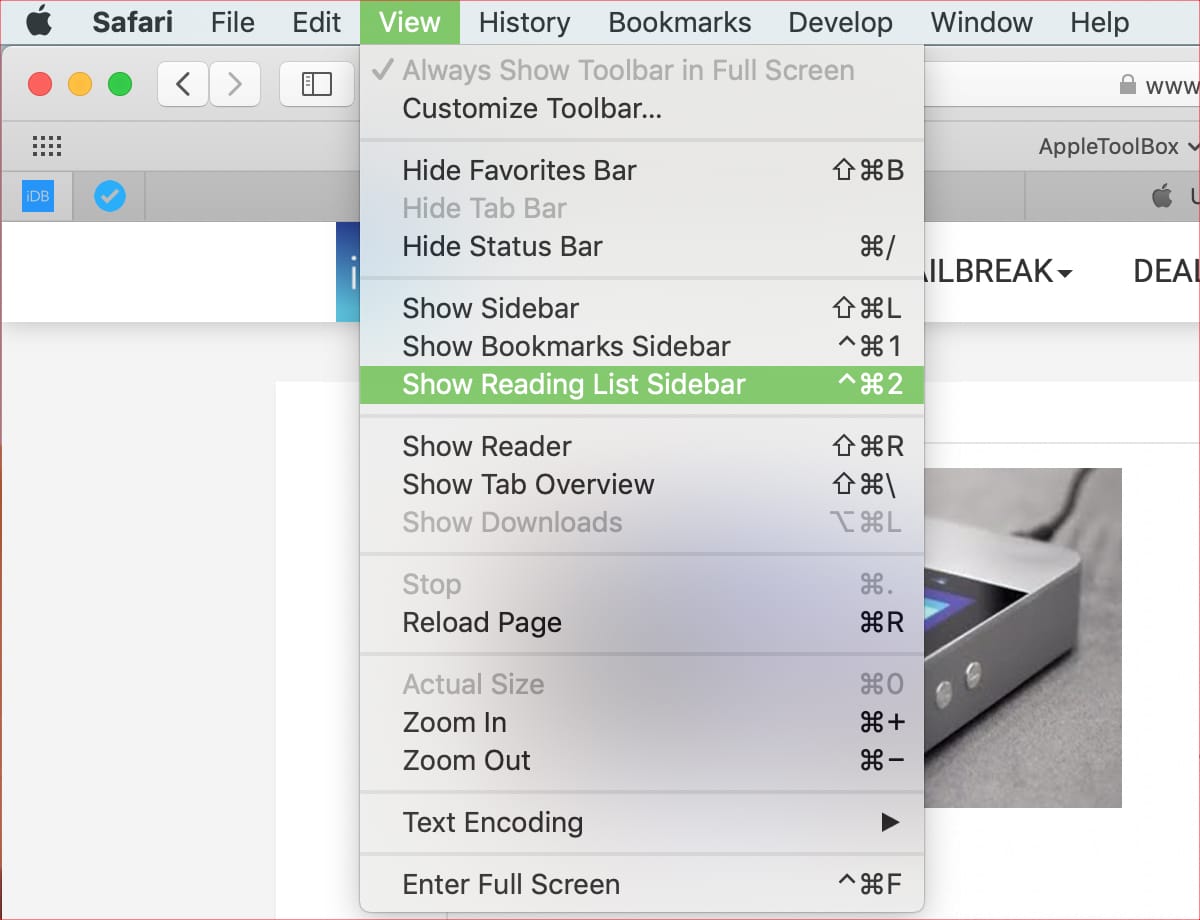Choose Customize Toolbar…
This screenshot has height=920, width=1200.
pos(642,108)
